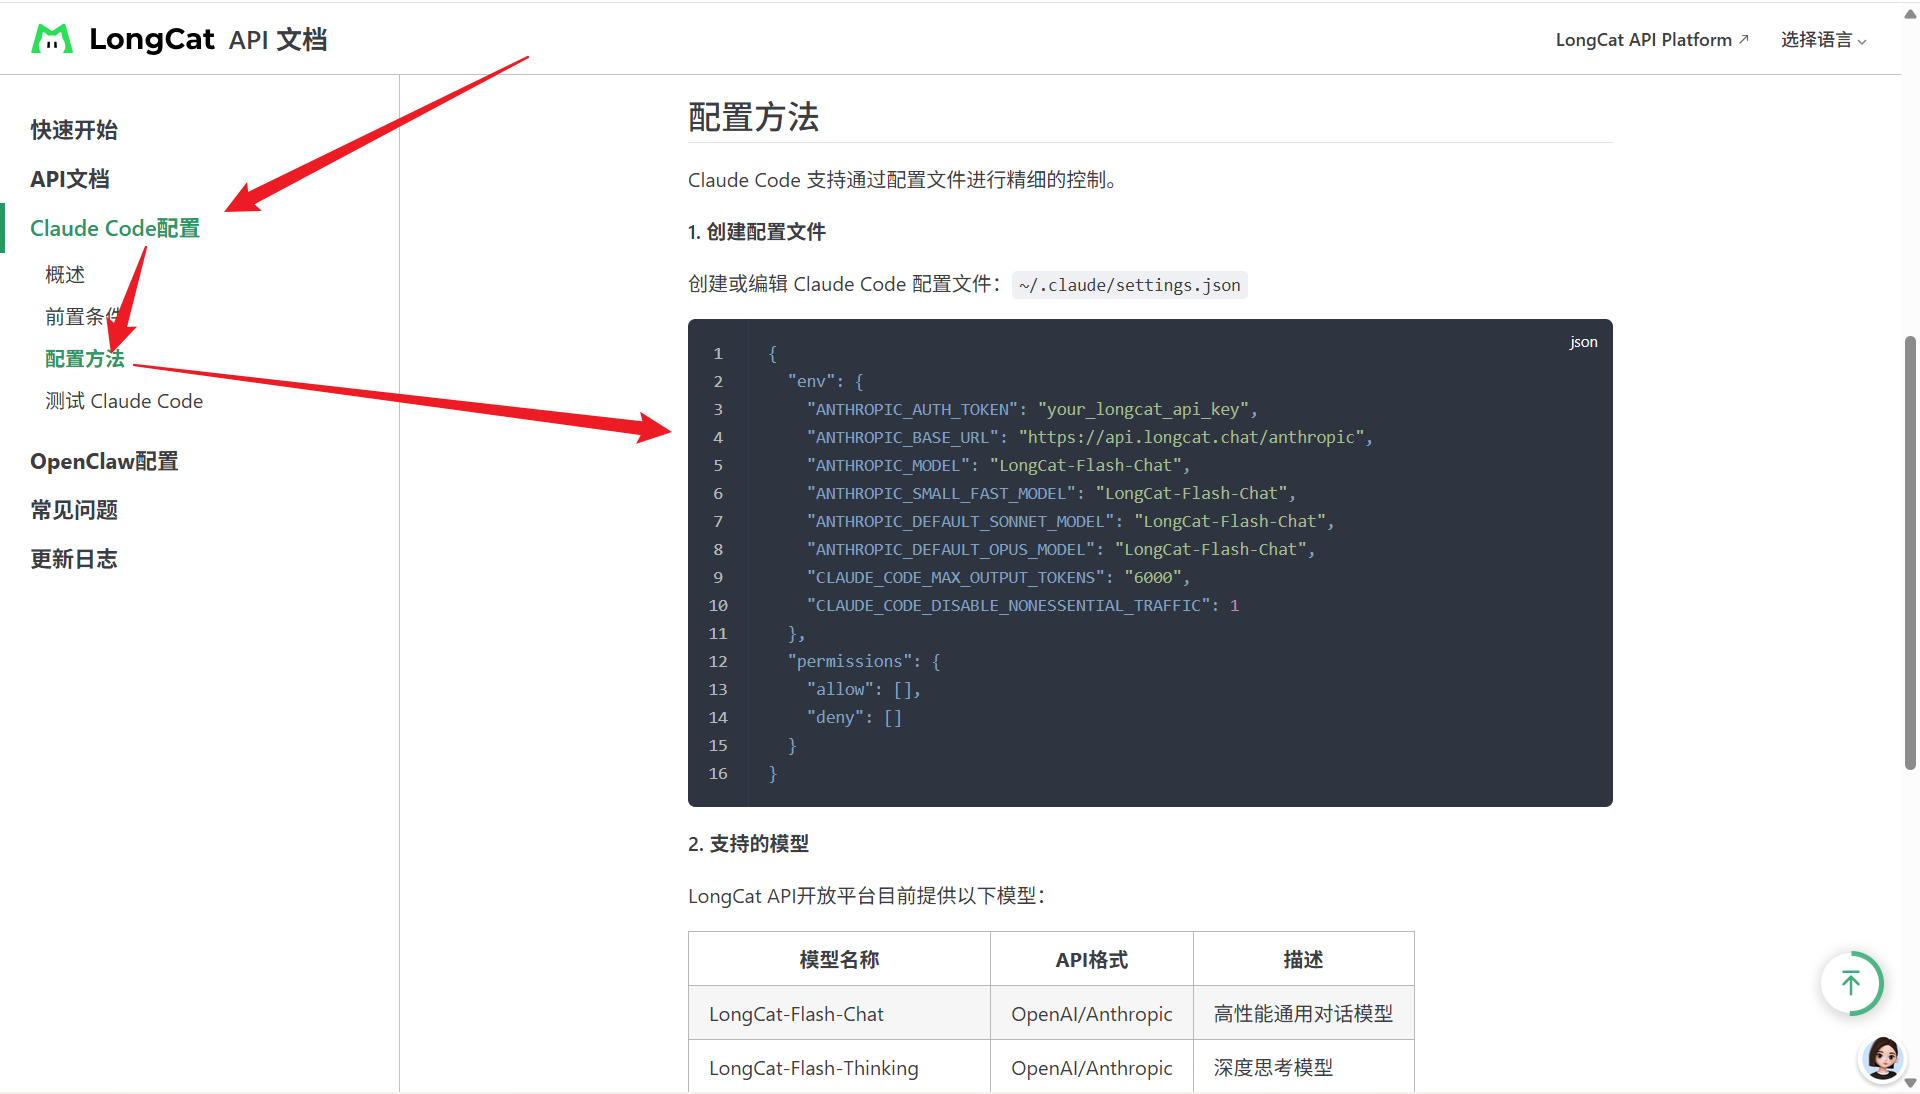The image size is (1920, 1094).
Task: Open the API文档 sidebar item
Action: click(x=70, y=179)
